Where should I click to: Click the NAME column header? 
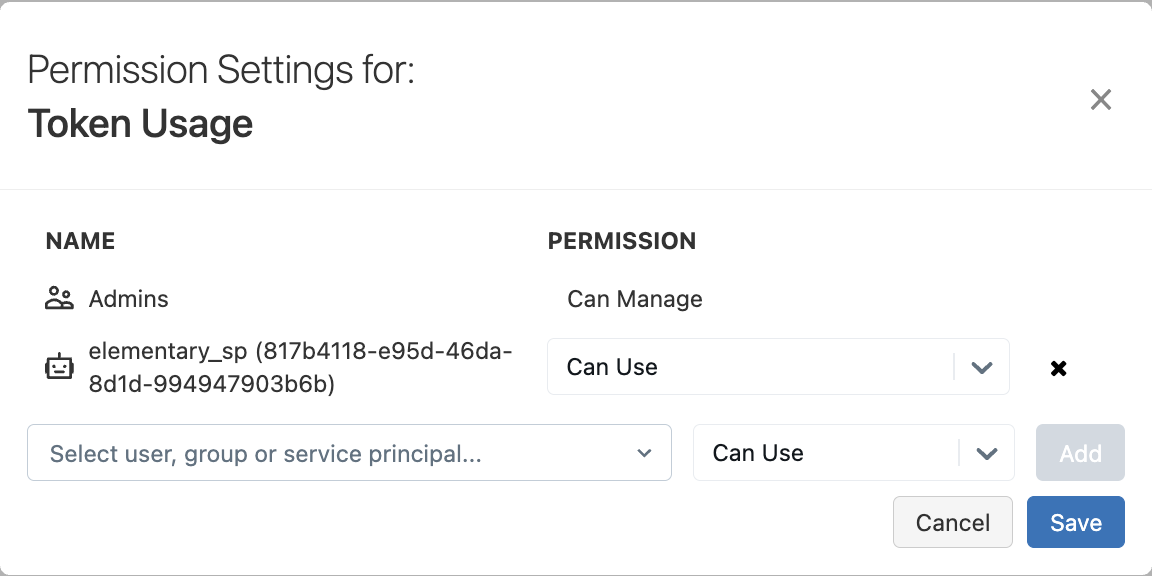(80, 241)
